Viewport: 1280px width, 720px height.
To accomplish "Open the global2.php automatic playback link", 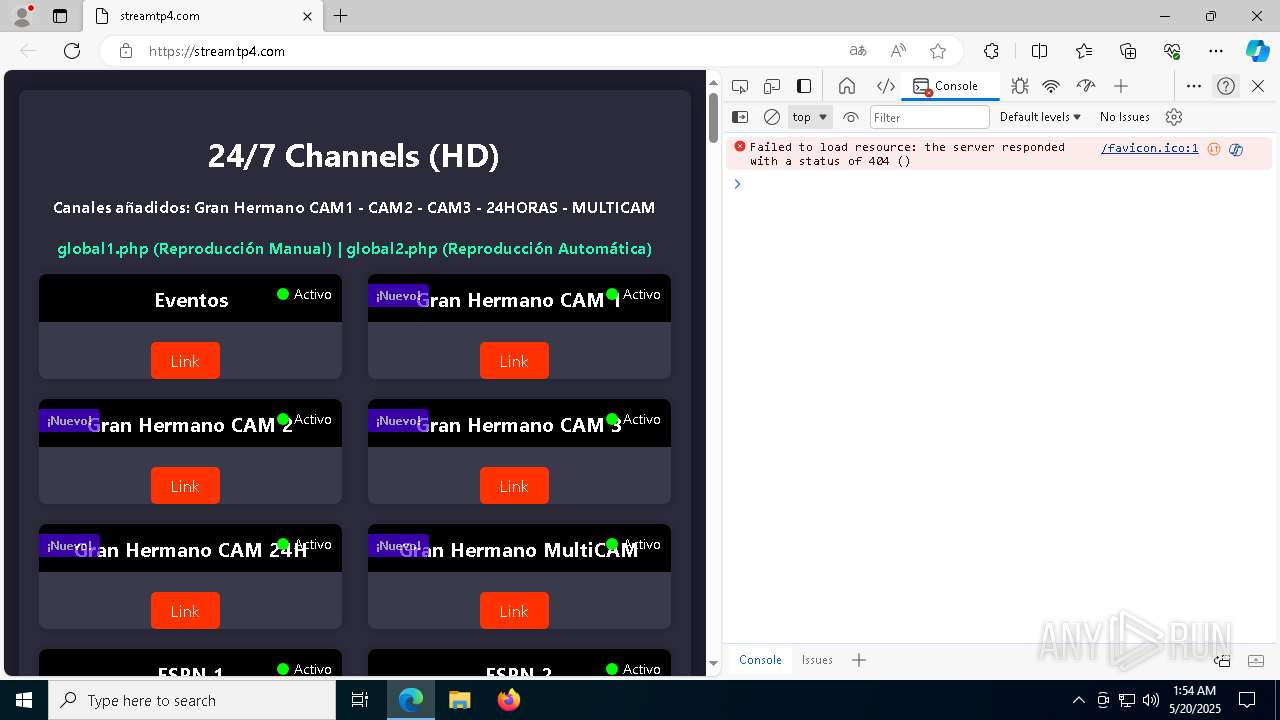I will coord(499,248).
